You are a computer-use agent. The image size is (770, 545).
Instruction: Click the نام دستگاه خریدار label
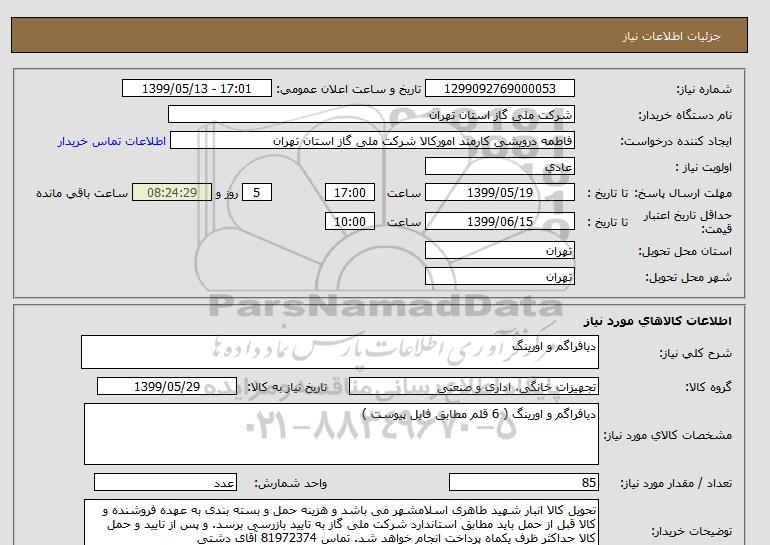tap(685, 115)
